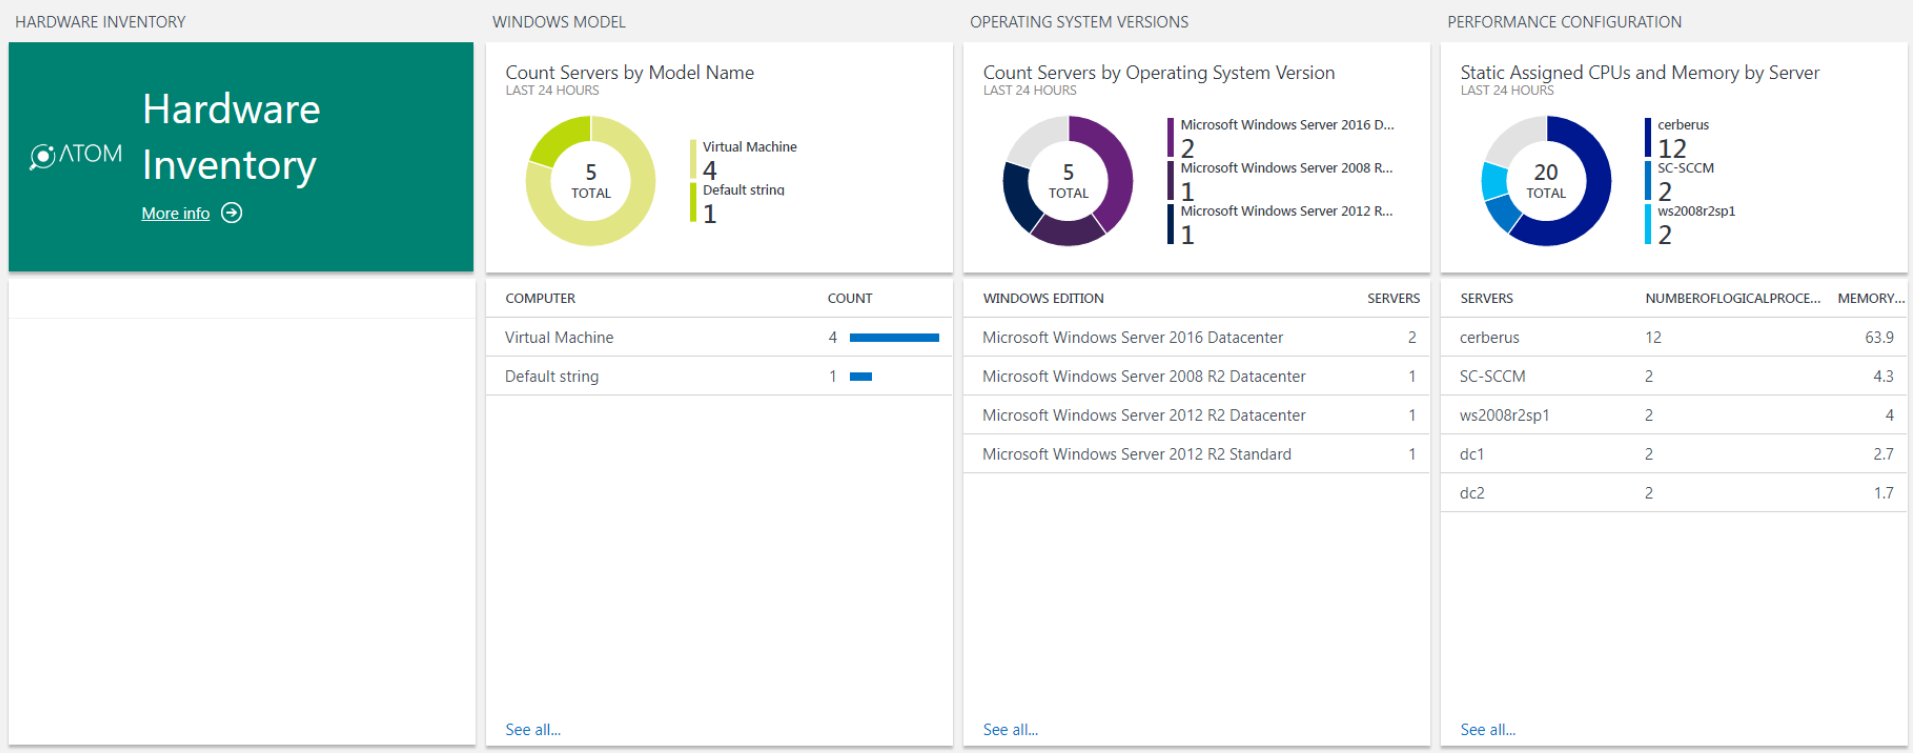Sort by the WINDOWS EDITION column header
This screenshot has width=1913, height=753.
pyautogui.click(x=1043, y=298)
